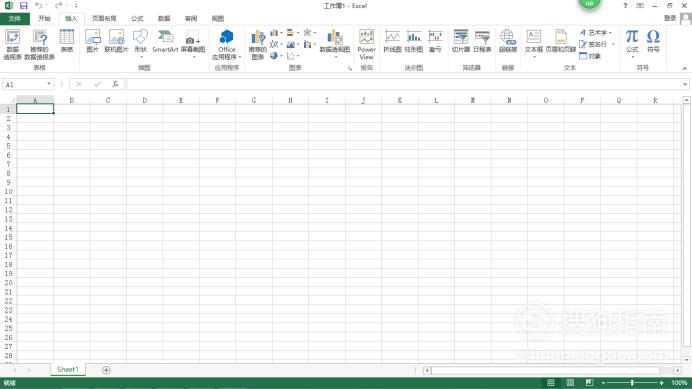This screenshot has width=692, height=389.
Task: Add a new sheet with plus button
Action: point(106,370)
